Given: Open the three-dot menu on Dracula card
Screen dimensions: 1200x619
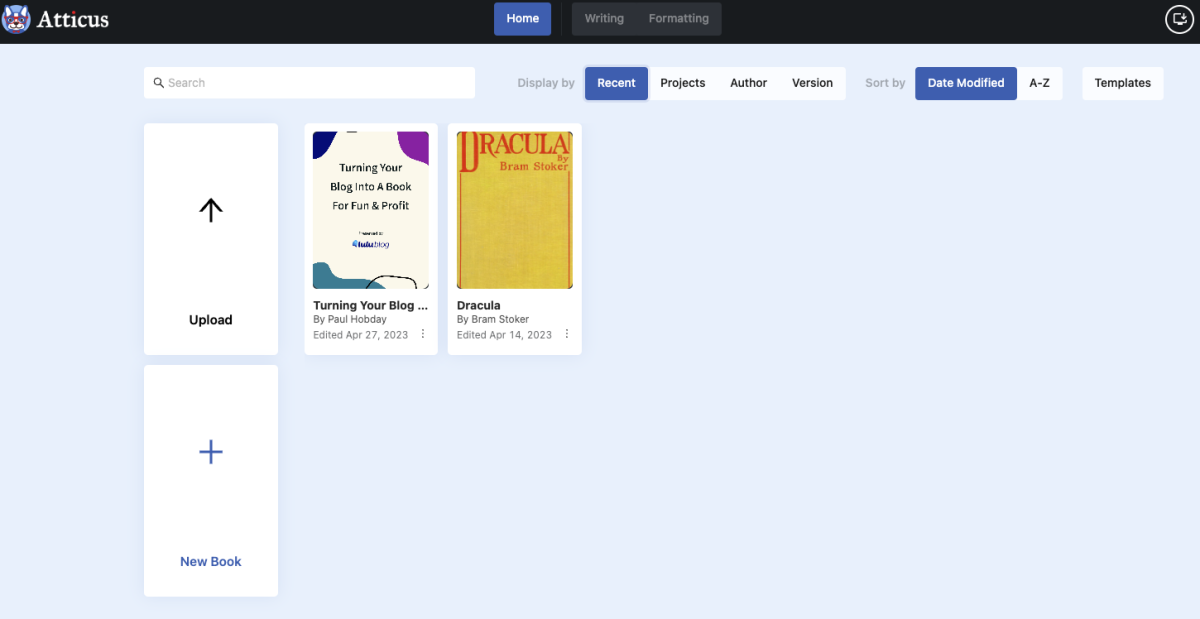Looking at the screenshot, I should [x=567, y=333].
